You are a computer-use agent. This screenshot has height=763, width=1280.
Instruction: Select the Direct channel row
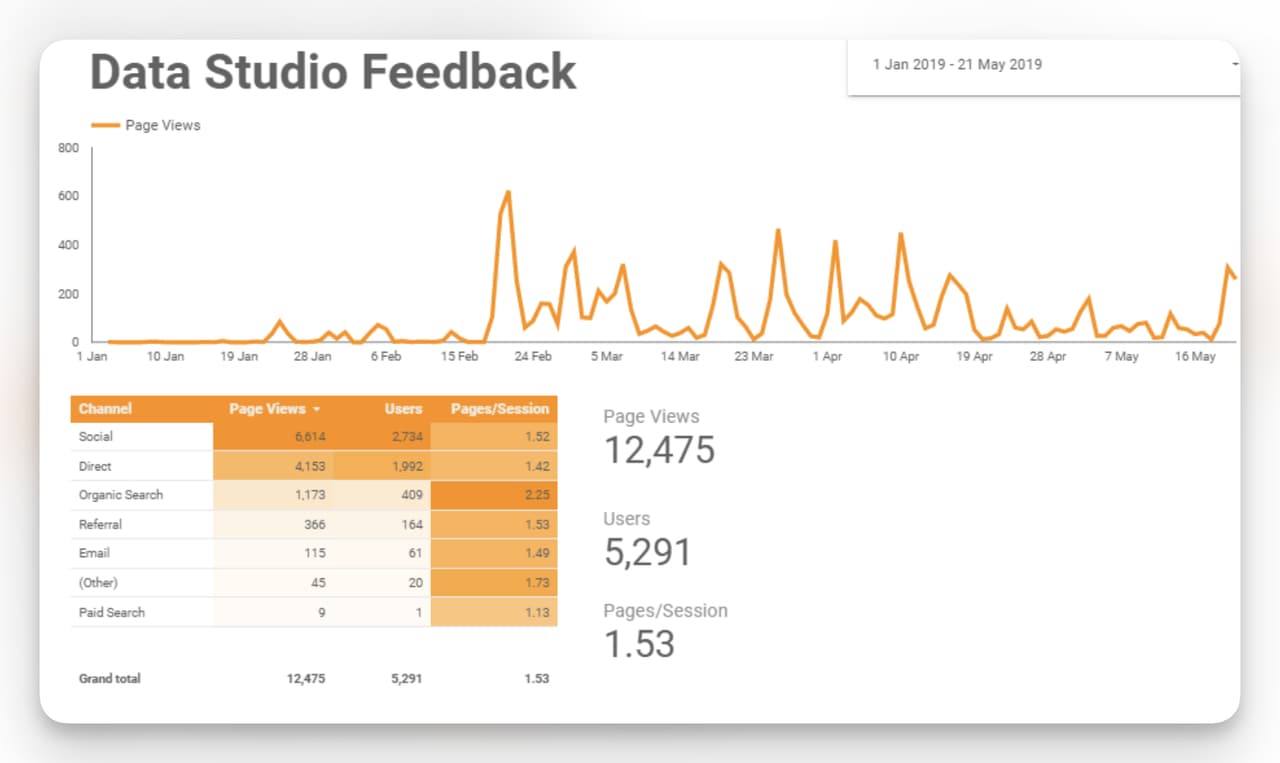point(314,466)
